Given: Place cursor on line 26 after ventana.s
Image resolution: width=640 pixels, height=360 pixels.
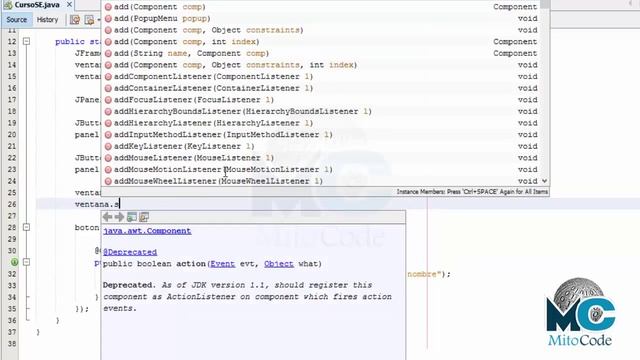Looking at the screenshot, I should (x=120, y=204).
